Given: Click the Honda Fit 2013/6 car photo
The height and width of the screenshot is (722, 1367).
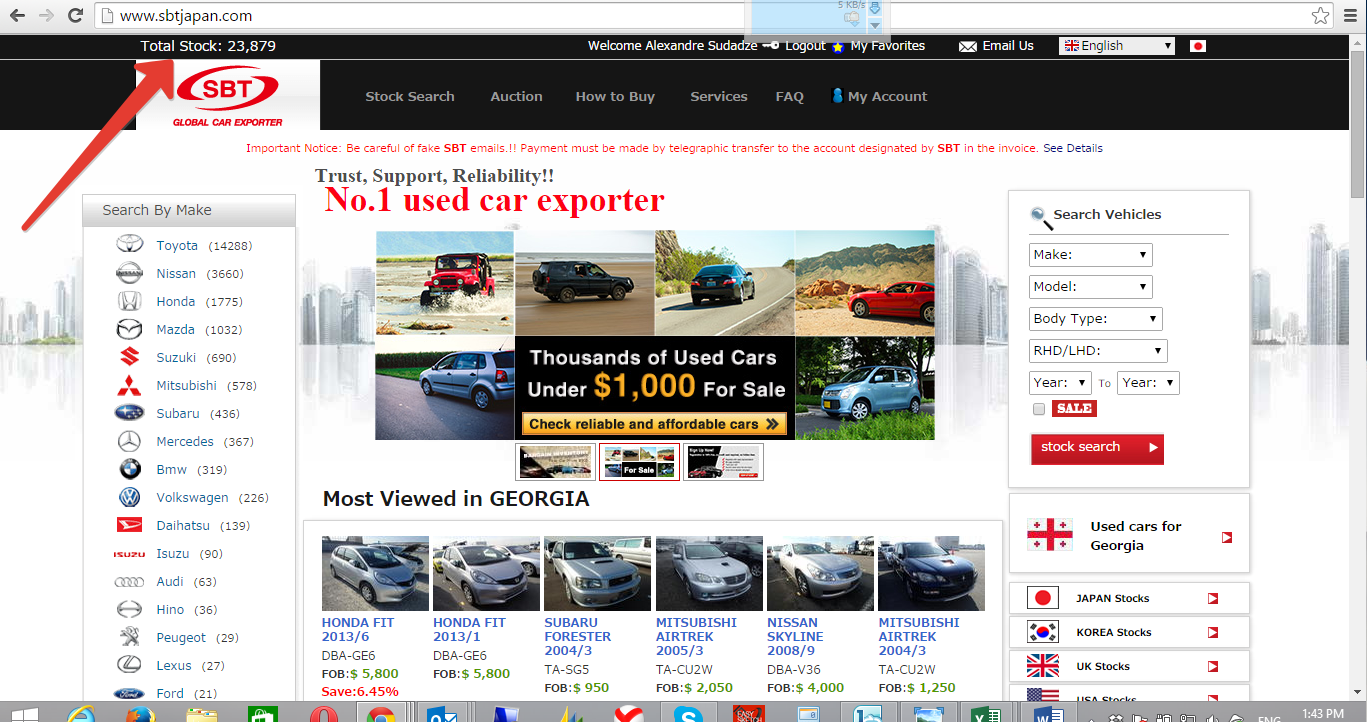Looking at the screenshot, I should [375, 574].
